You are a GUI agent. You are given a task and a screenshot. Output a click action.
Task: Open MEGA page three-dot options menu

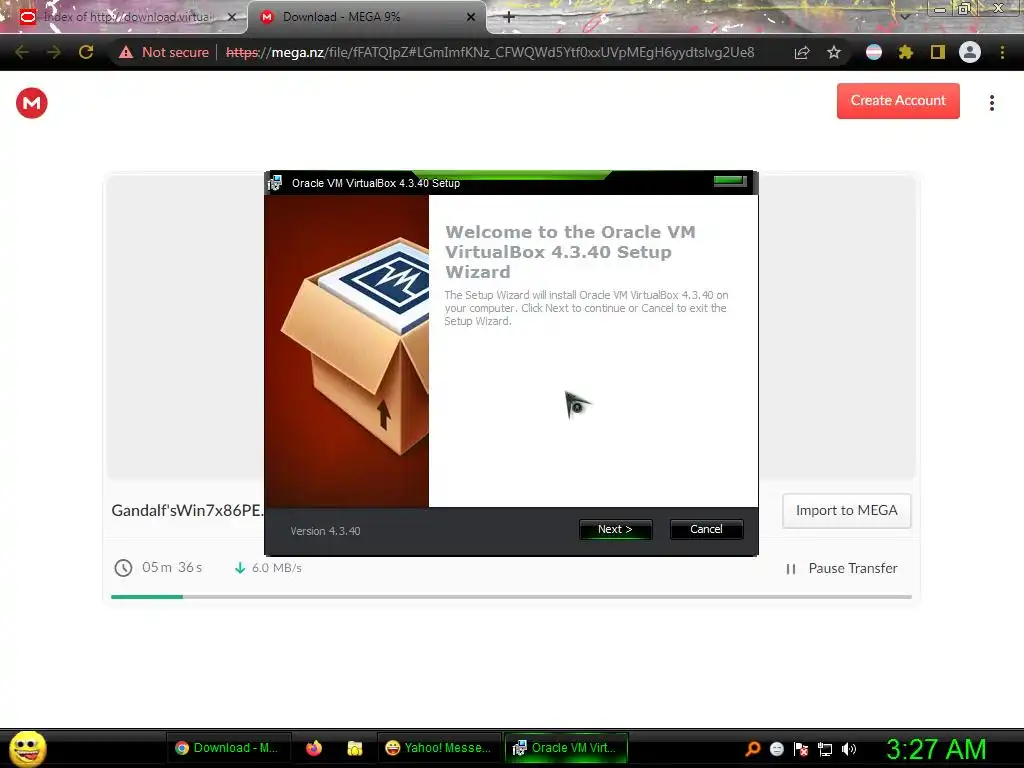pyautogui.click(x=991, y=103)
